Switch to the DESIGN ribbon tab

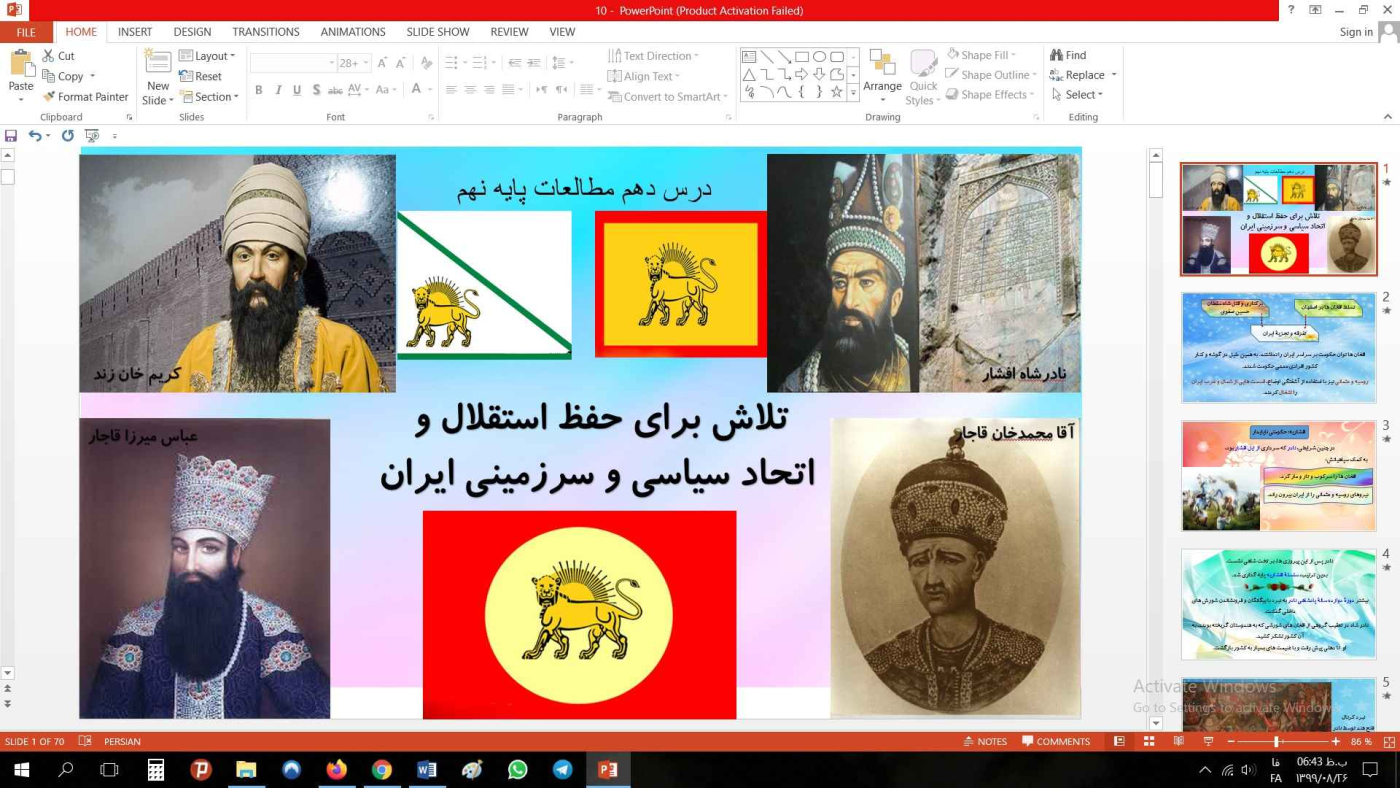[192, 32]
